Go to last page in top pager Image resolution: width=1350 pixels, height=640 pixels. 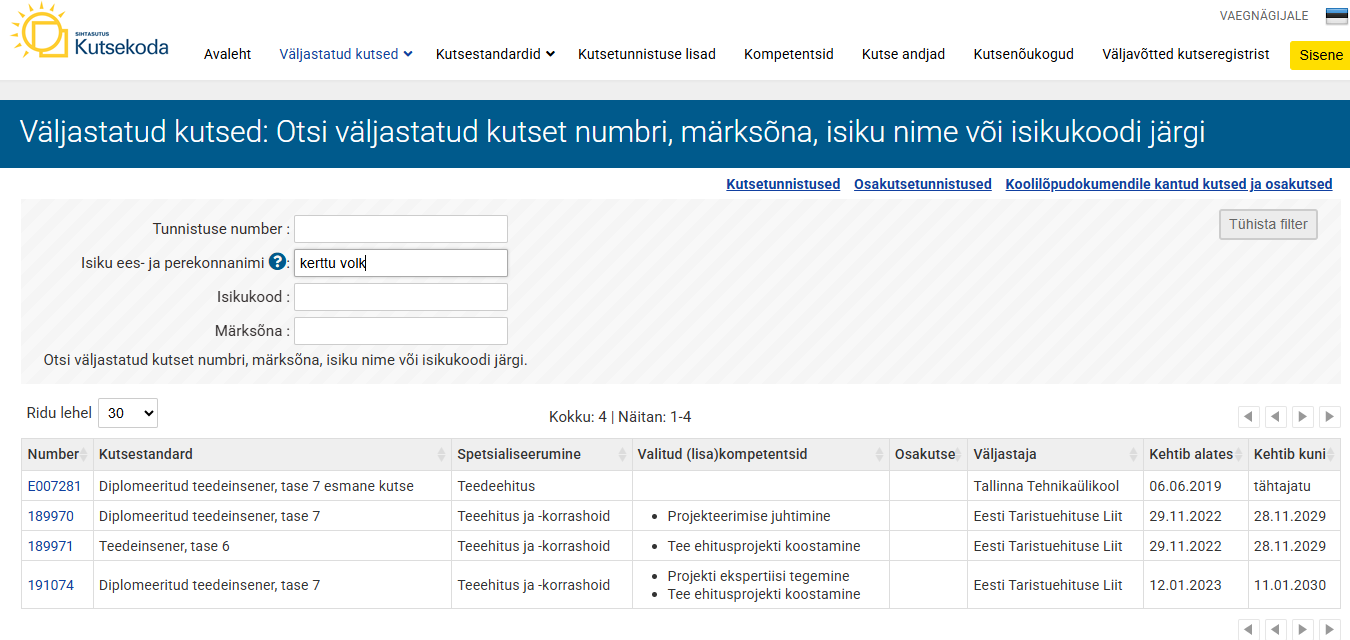(1330, 416)
